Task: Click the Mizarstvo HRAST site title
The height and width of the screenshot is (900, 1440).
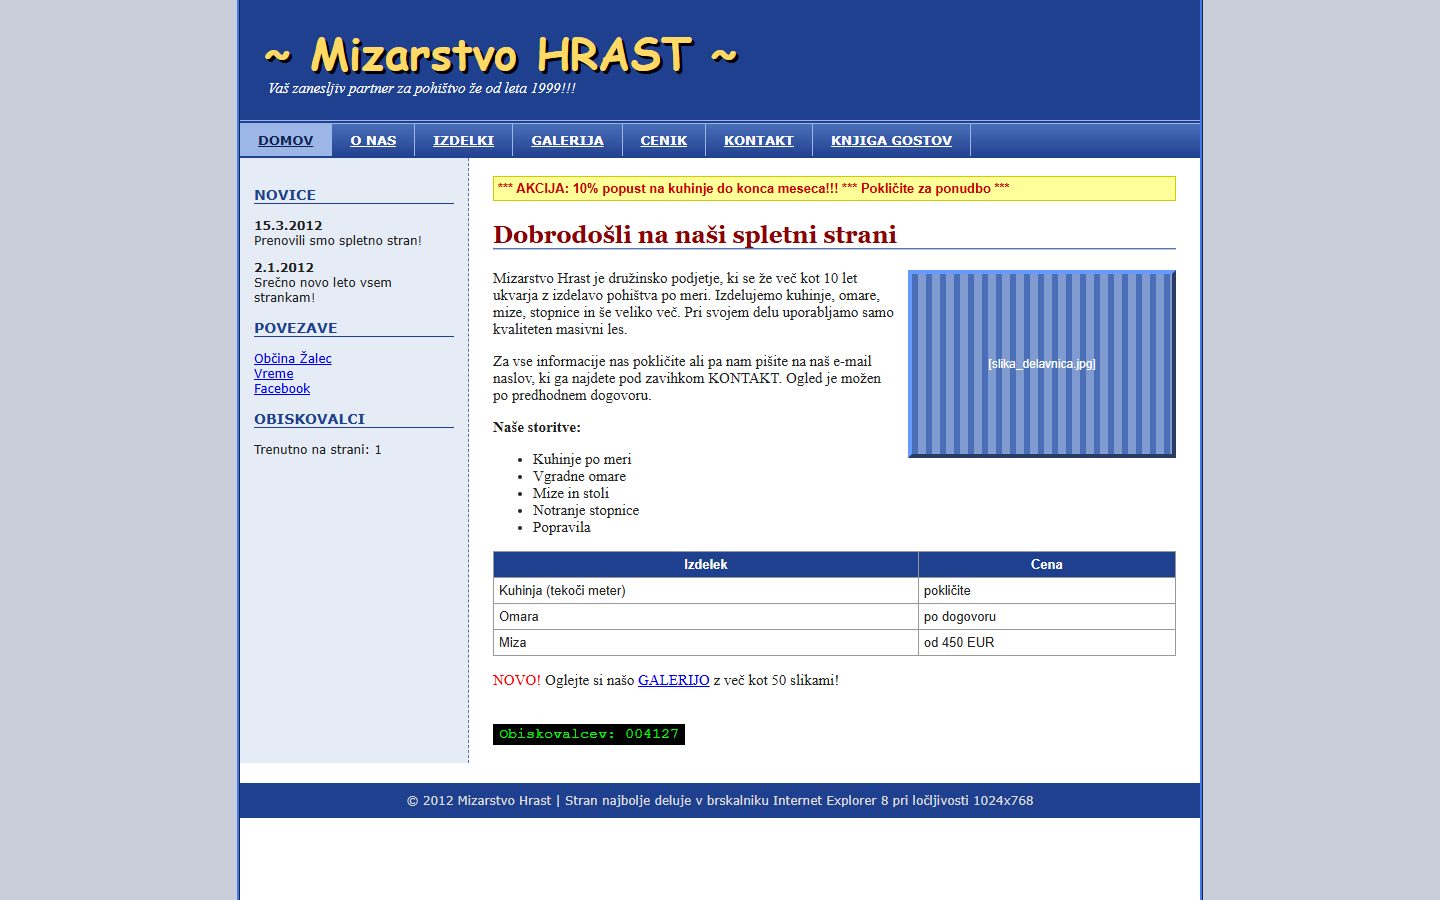Action: tap(501, 55)
